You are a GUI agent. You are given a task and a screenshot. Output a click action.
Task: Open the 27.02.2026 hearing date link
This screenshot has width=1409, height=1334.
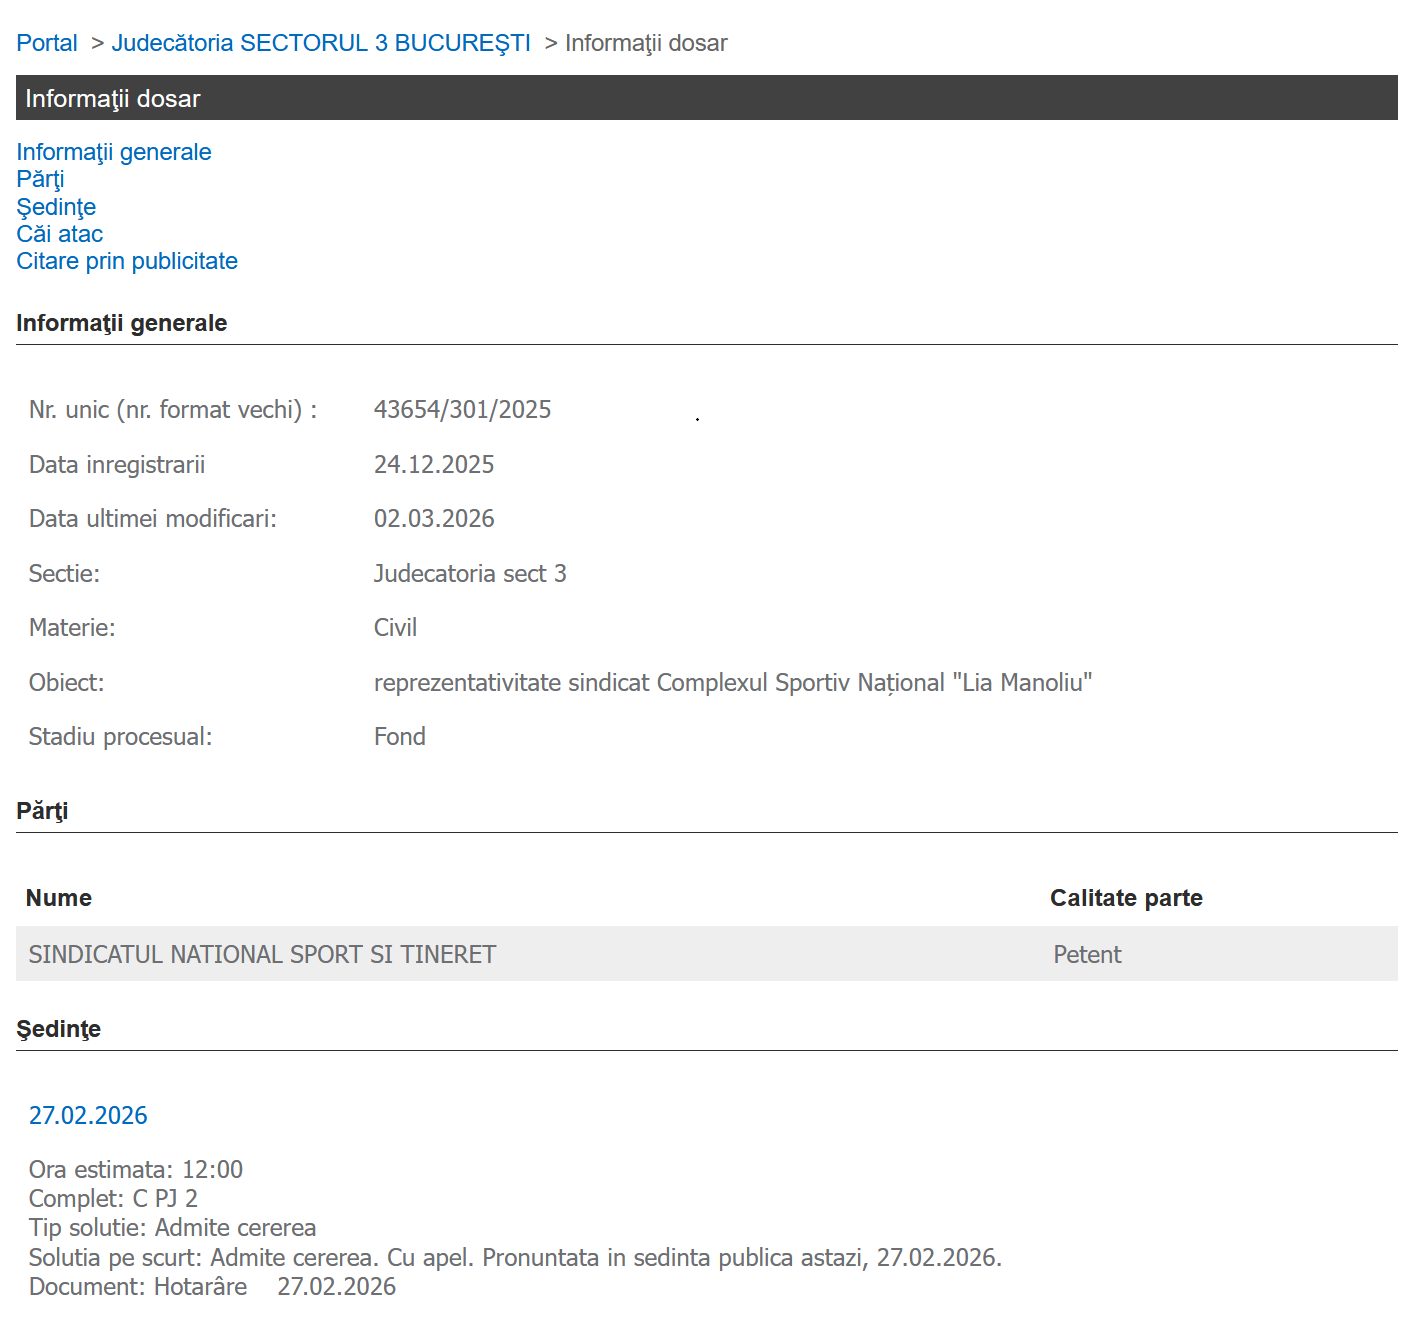[88, 1115]
